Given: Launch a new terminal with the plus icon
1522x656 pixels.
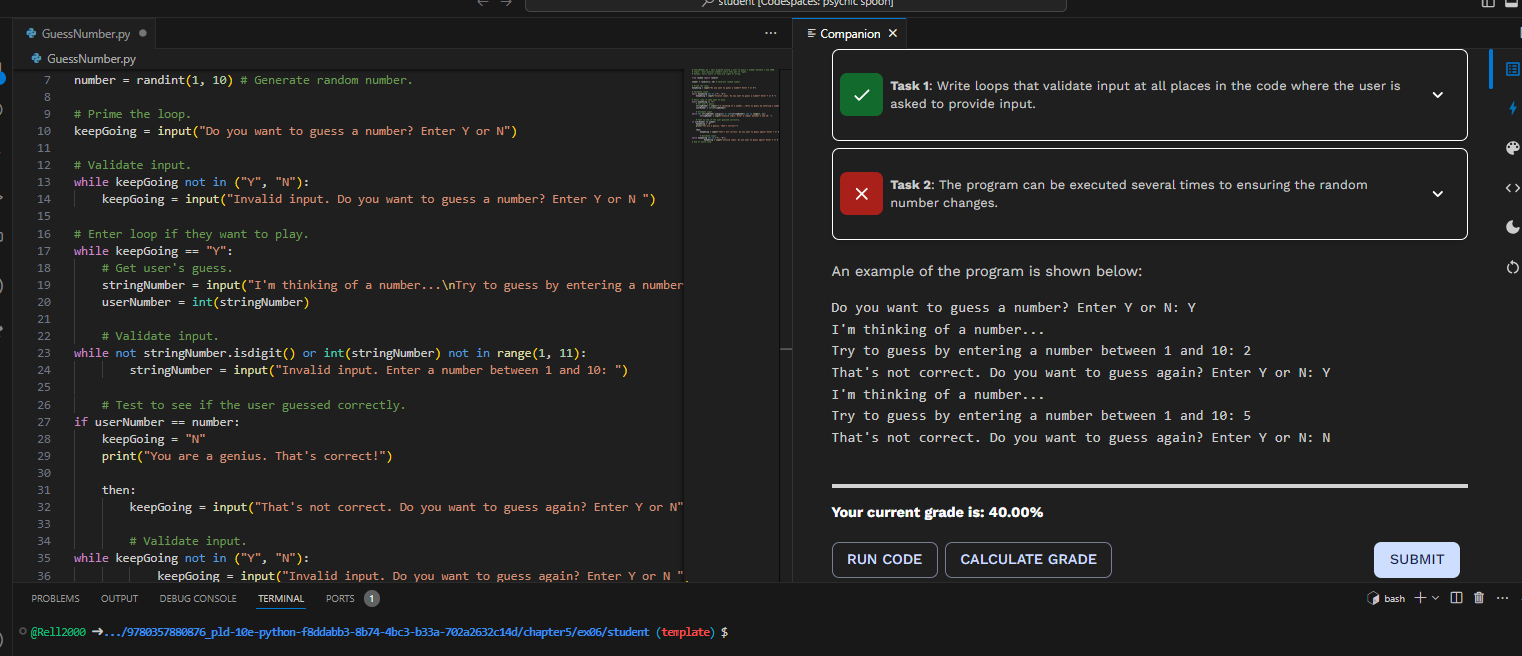Looking at the screenshot, I should [1419, 597].
